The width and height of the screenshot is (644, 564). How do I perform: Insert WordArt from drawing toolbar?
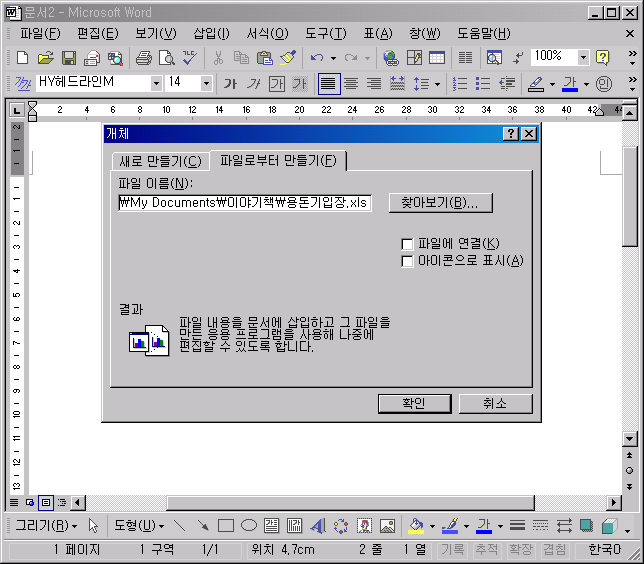[318, 525]
